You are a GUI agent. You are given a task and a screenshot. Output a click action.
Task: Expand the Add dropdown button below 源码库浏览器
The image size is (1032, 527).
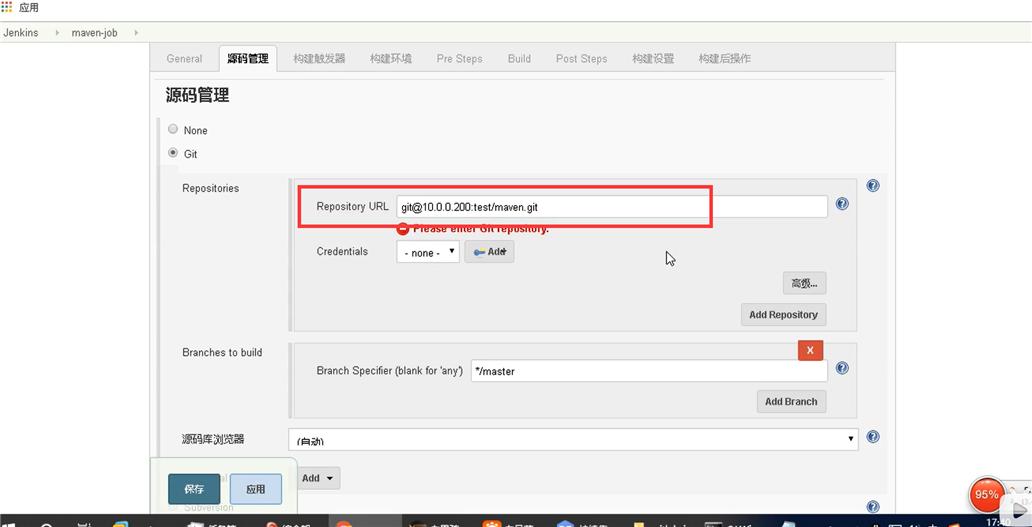319,478
